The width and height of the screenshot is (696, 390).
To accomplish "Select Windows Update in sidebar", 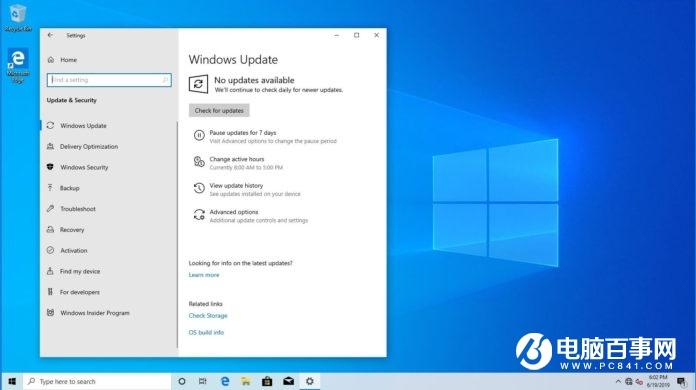I will tap(83, 126).
